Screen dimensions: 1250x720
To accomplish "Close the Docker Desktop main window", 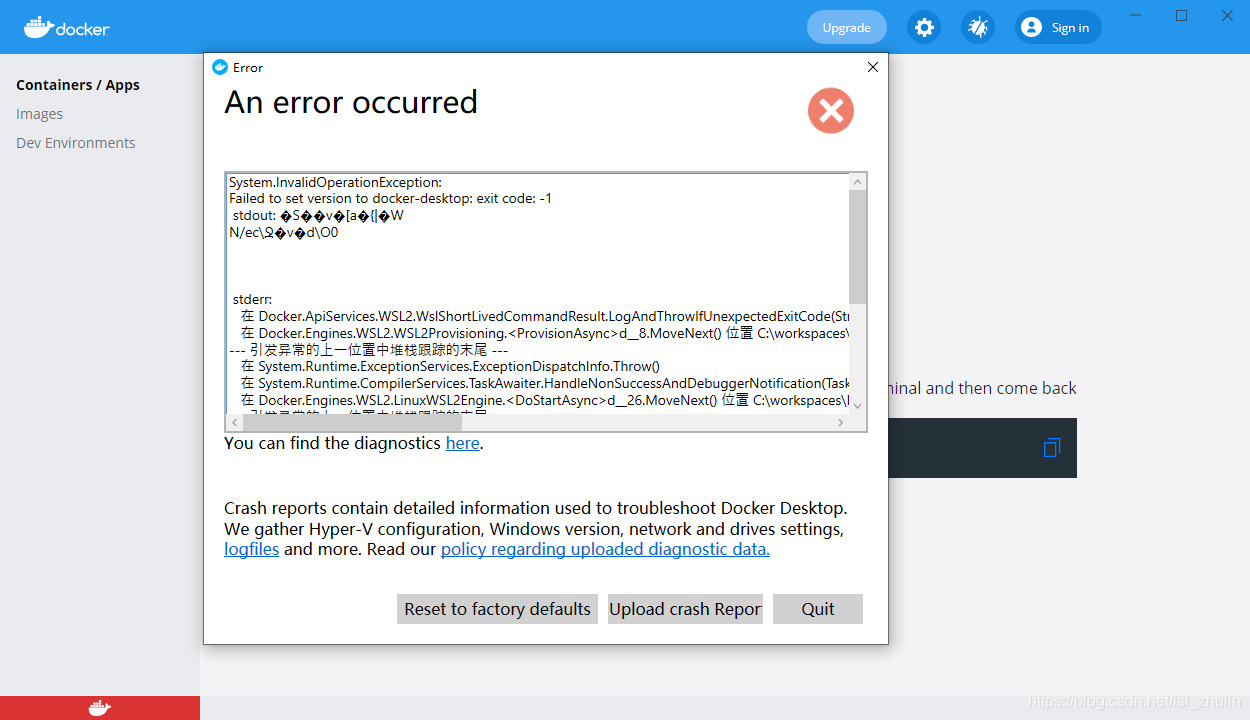I will [1227, 15].
